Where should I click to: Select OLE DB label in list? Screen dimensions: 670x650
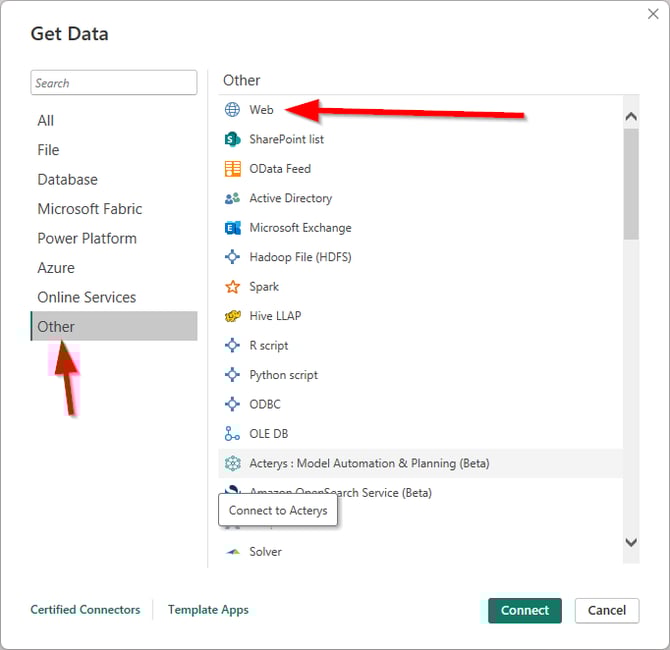pos(269,434)
